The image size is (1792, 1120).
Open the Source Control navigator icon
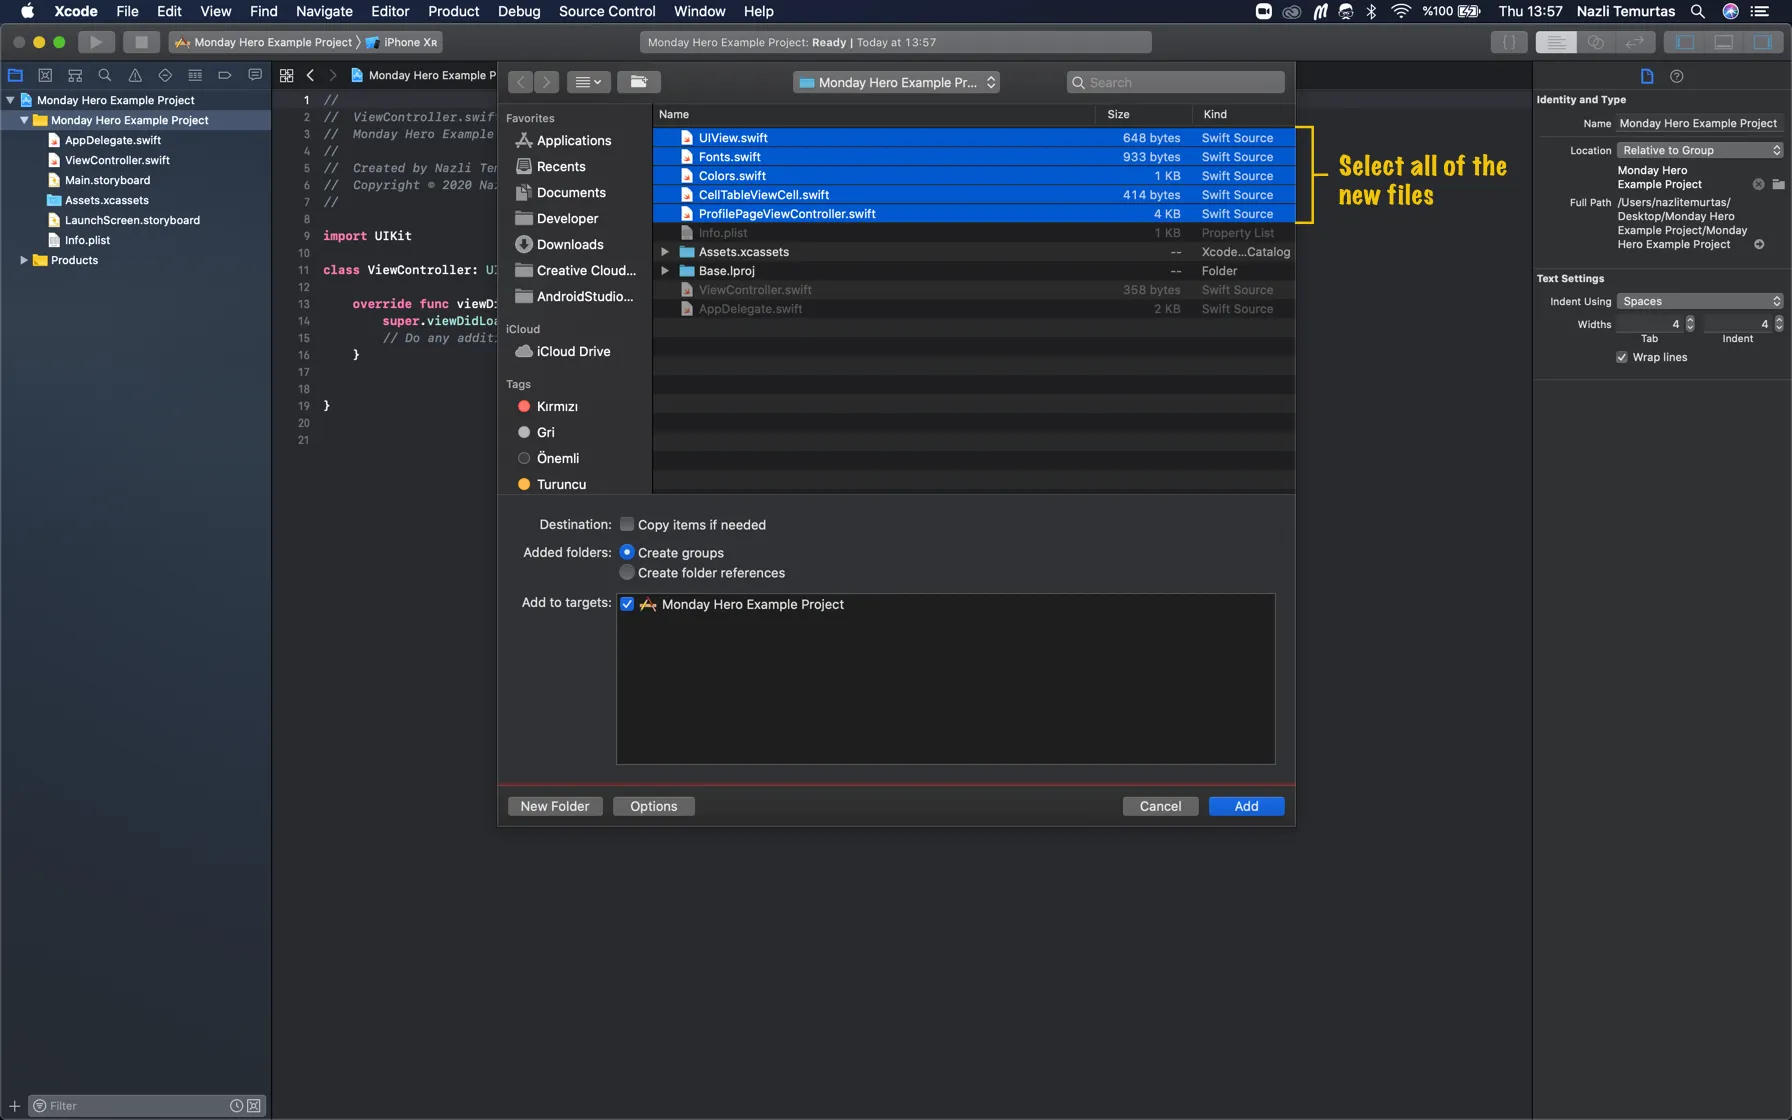pos(45,75)
